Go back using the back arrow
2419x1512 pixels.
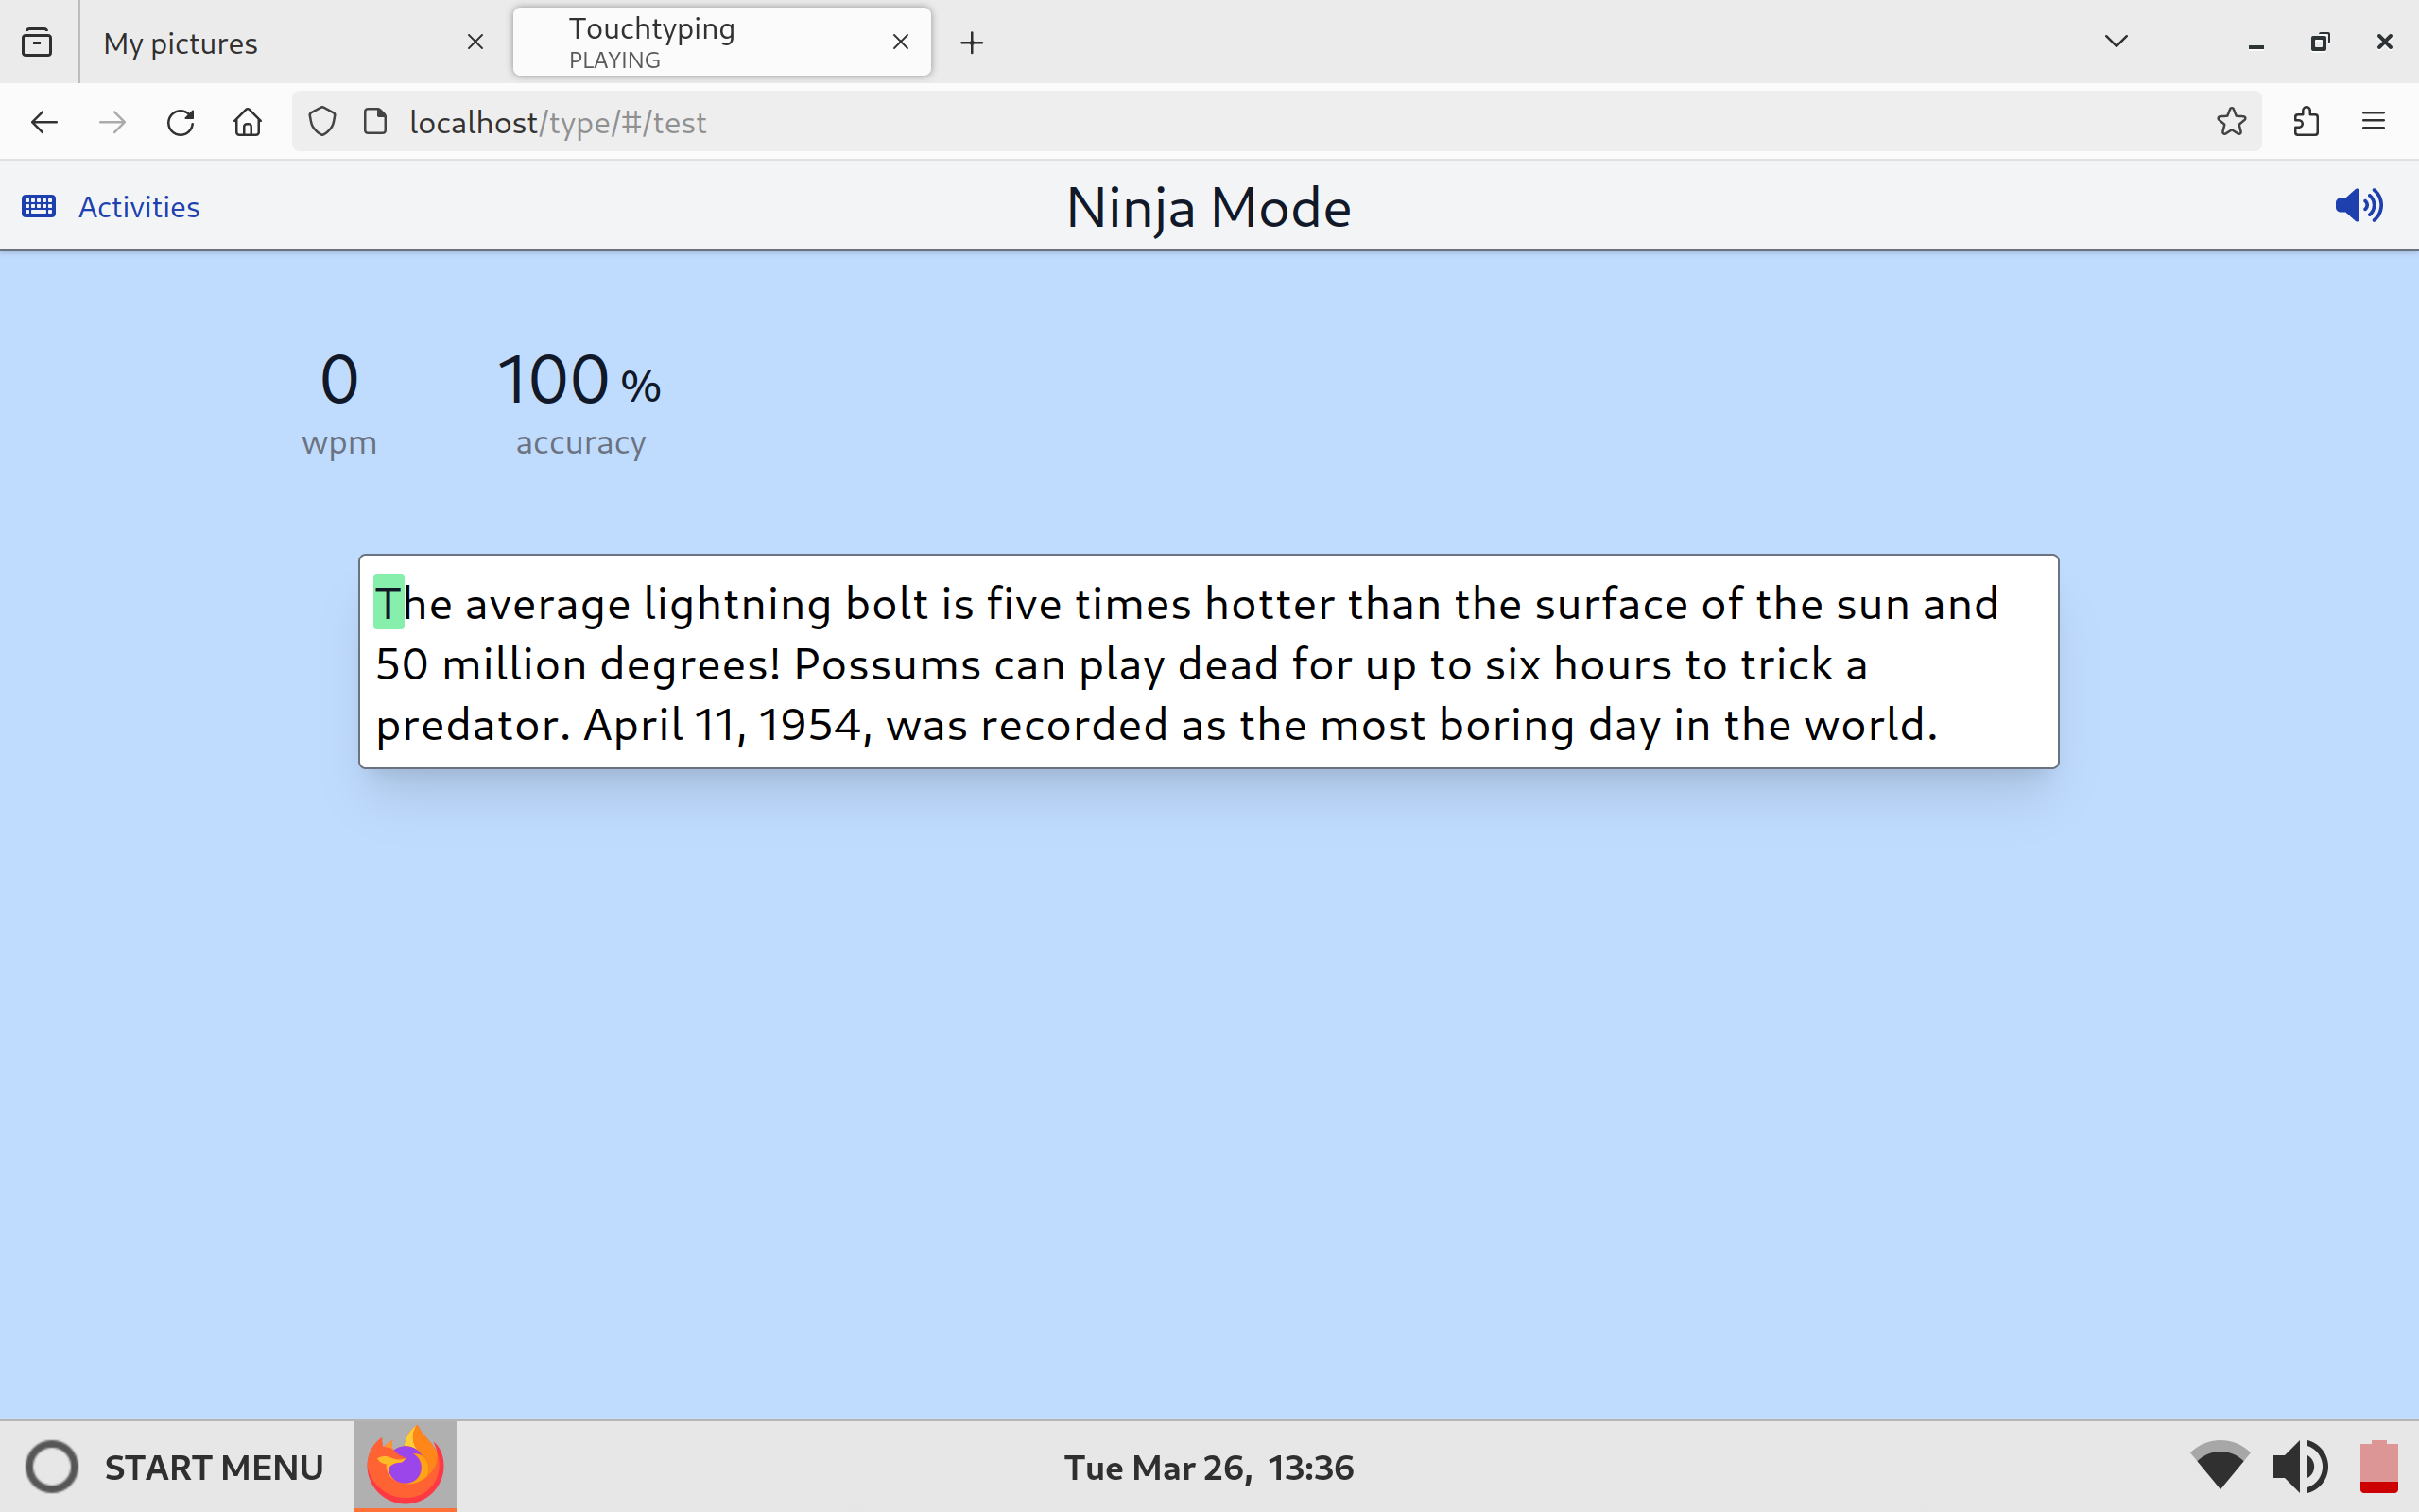tap(44, 122)
